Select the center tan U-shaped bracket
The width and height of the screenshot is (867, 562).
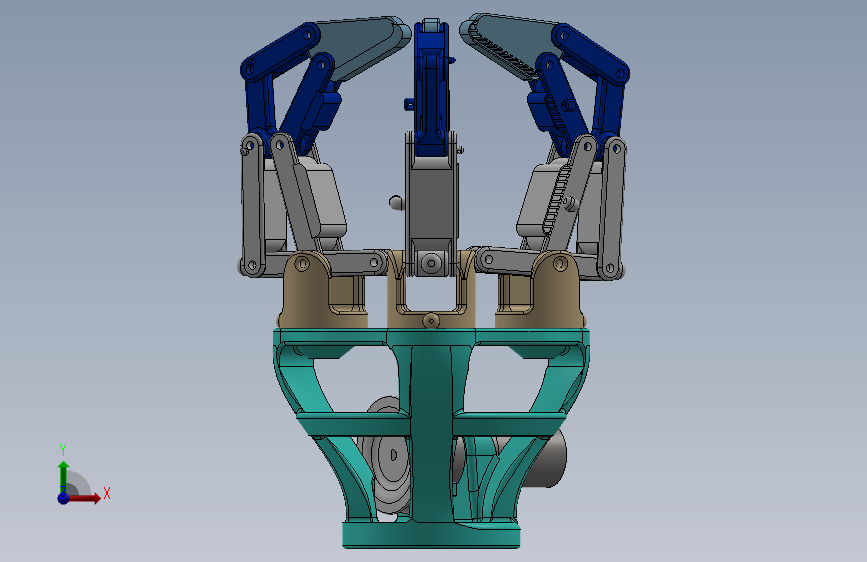click(431, 290)
